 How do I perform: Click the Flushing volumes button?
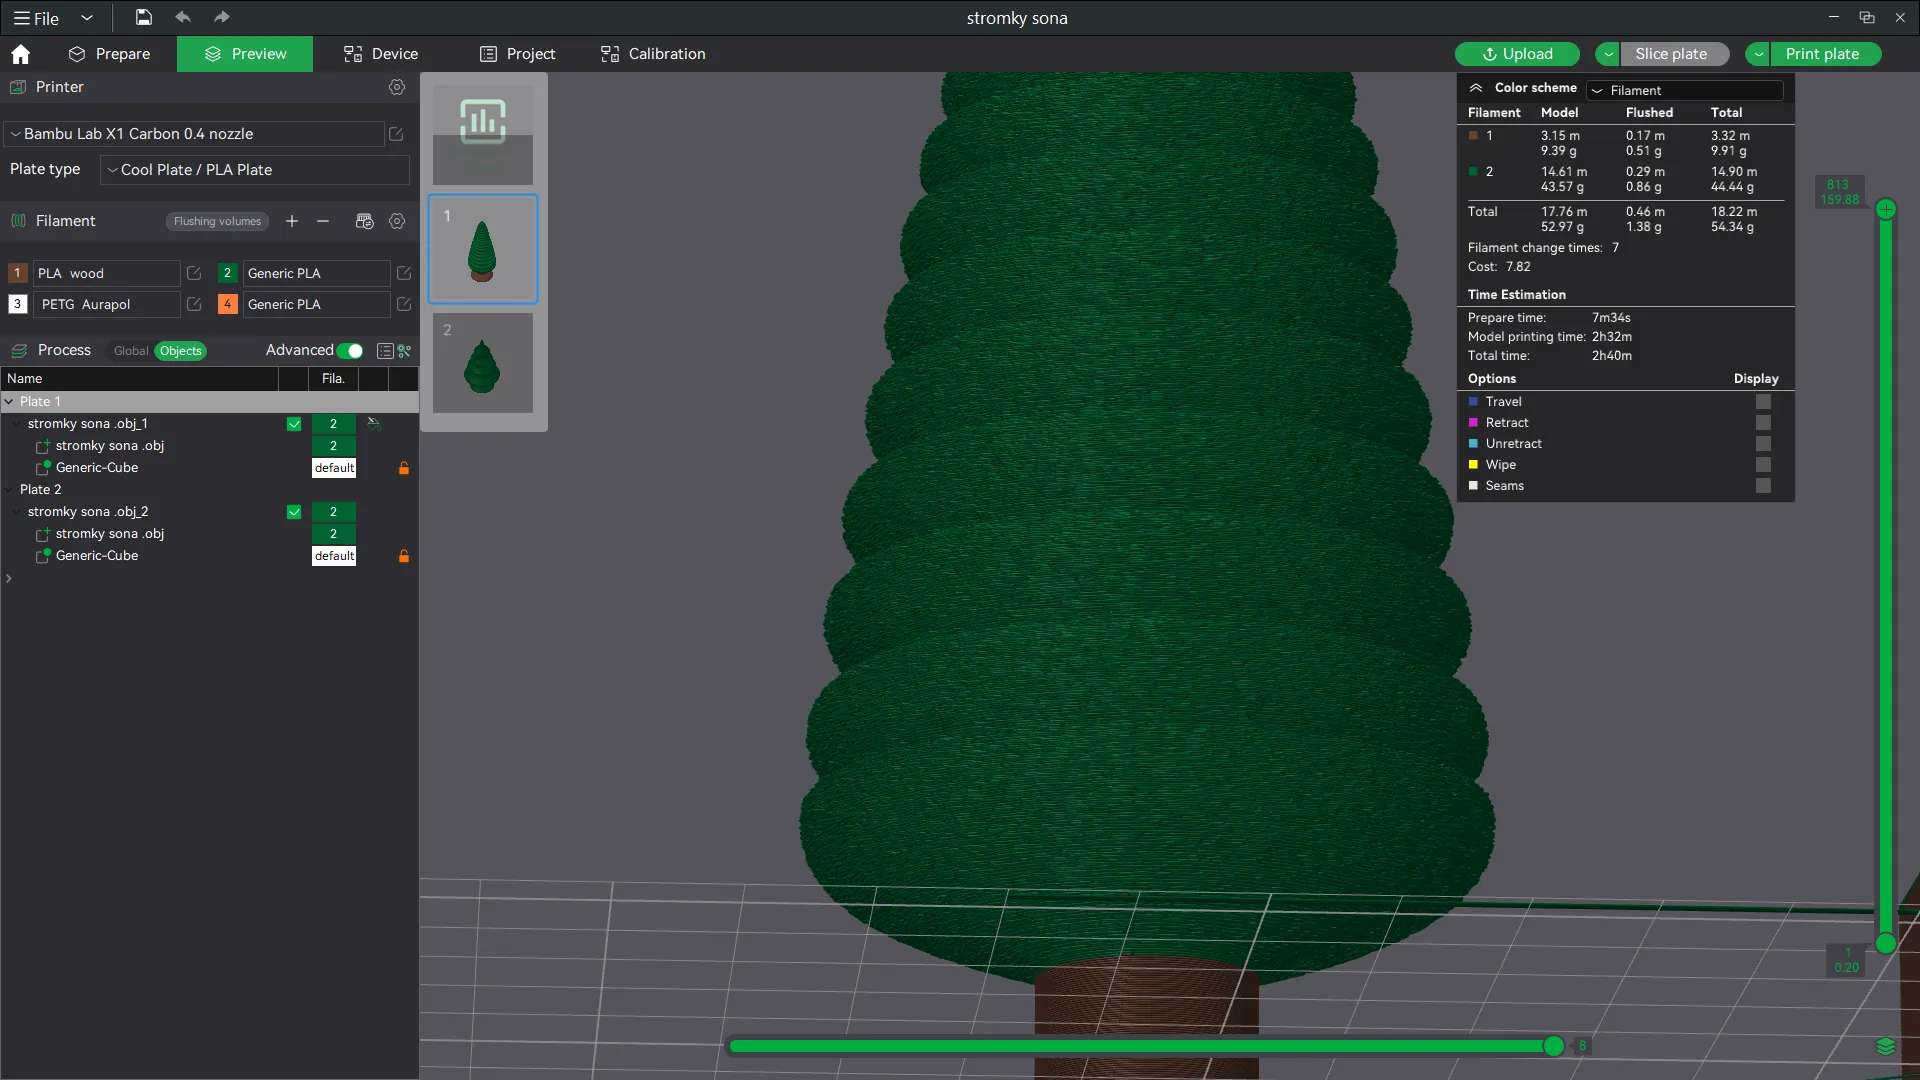click(217, 221)
